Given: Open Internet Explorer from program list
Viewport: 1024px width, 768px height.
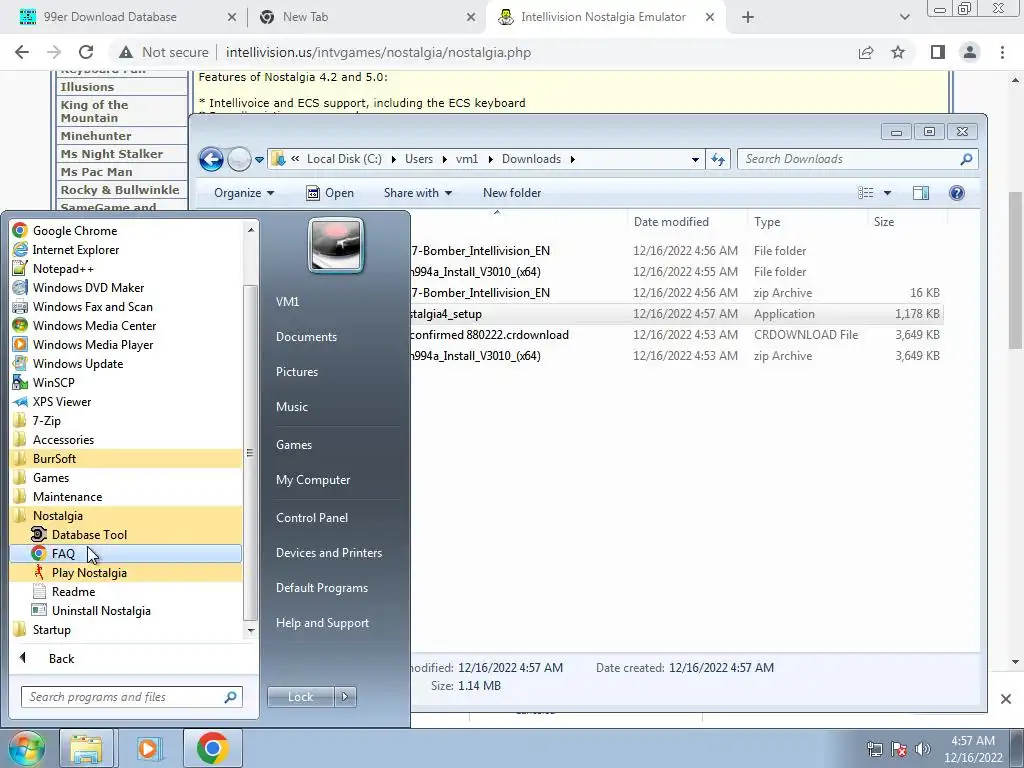Looking at the screenshot, I should click(x=126, y=249).
